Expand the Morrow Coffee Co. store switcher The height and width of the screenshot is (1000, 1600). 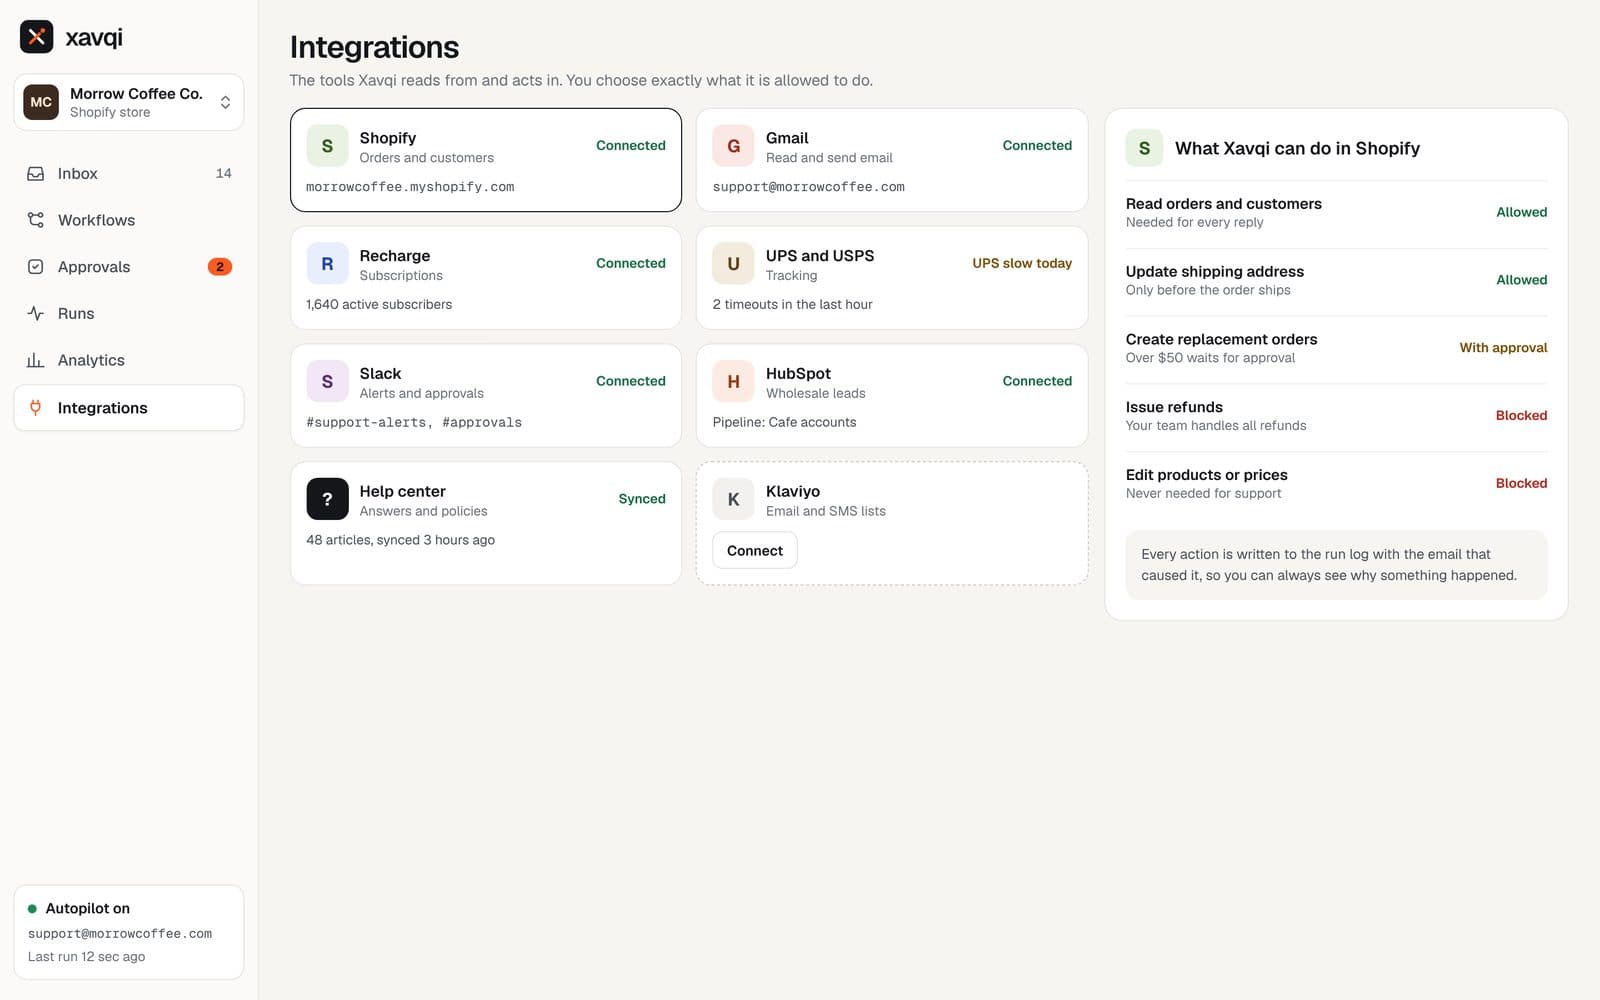point(129,102)
